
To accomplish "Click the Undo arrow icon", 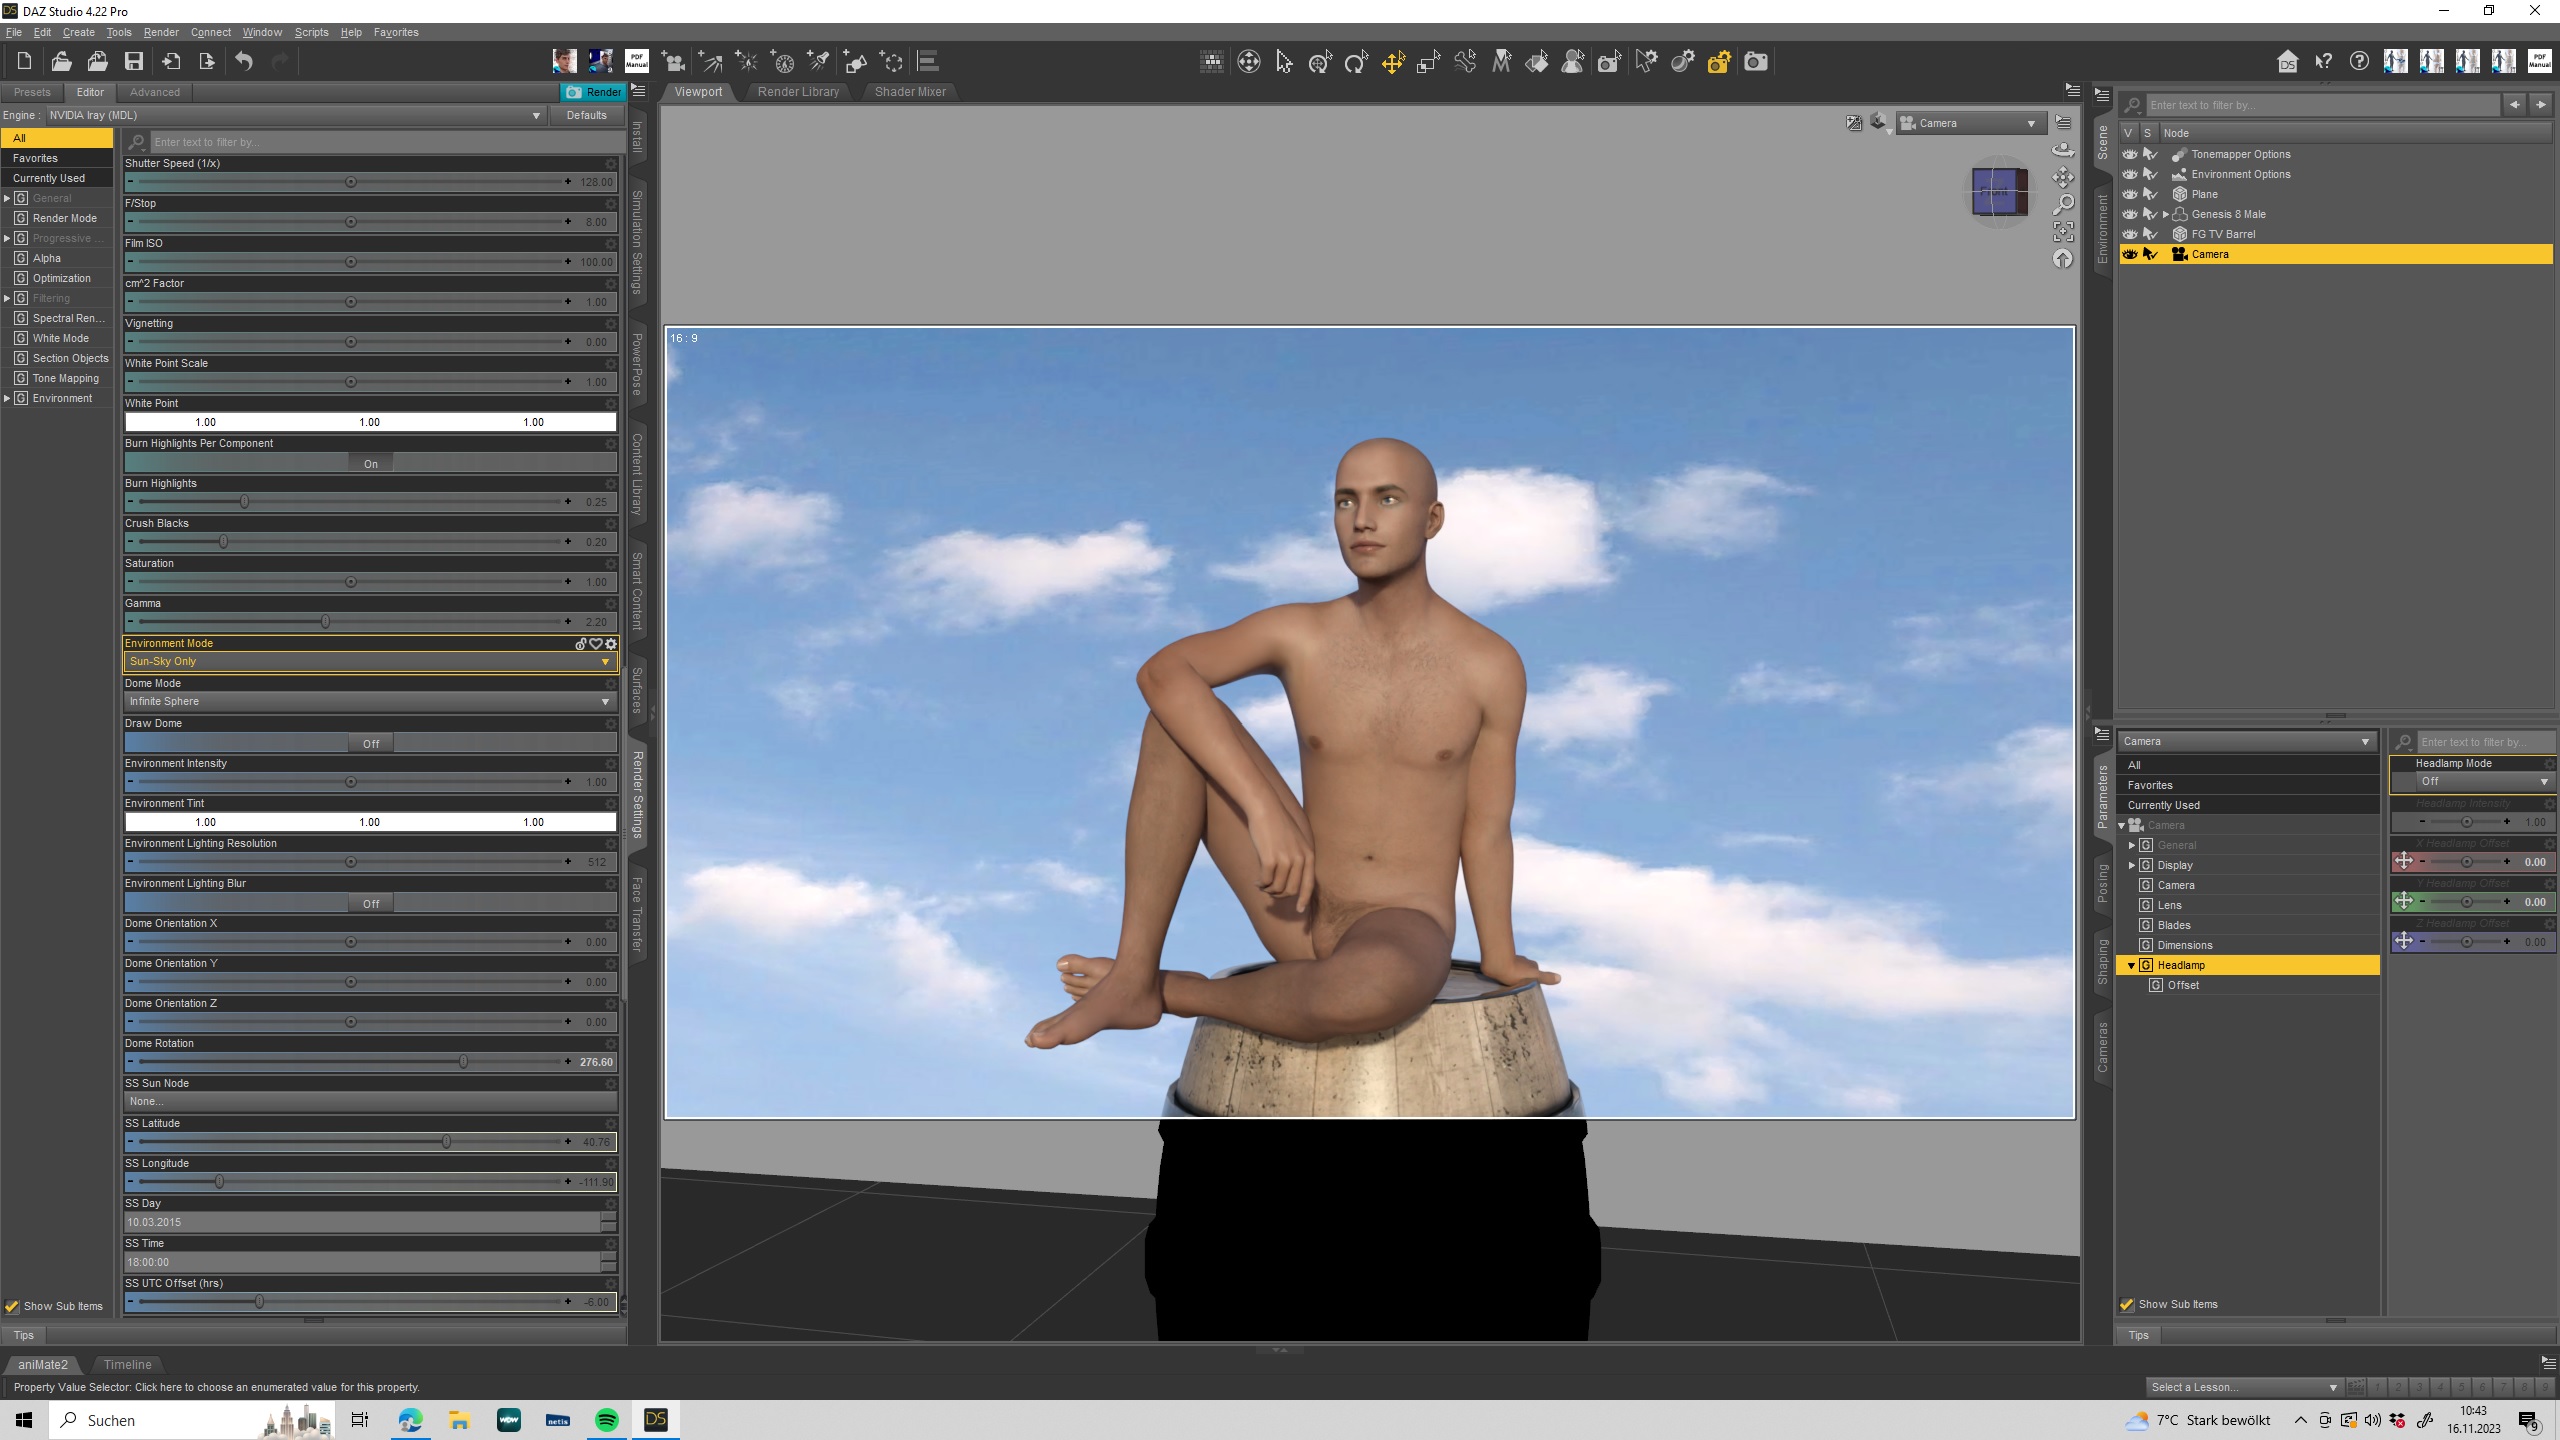I will [x=244, y=62].
